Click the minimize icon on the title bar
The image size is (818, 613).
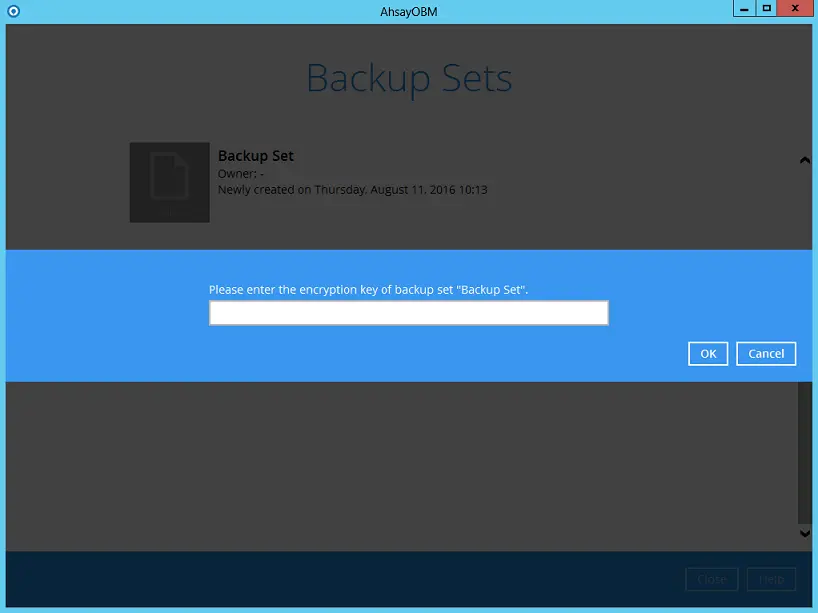click(x=741, y=8)
